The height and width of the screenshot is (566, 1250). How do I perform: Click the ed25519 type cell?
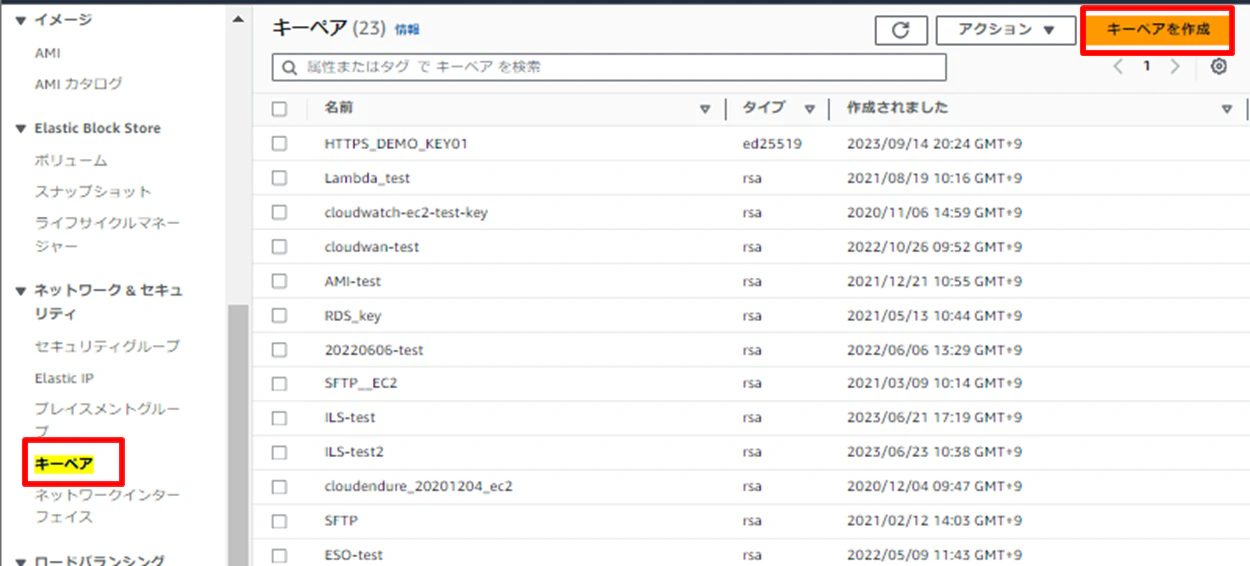[x=772, y=144]
